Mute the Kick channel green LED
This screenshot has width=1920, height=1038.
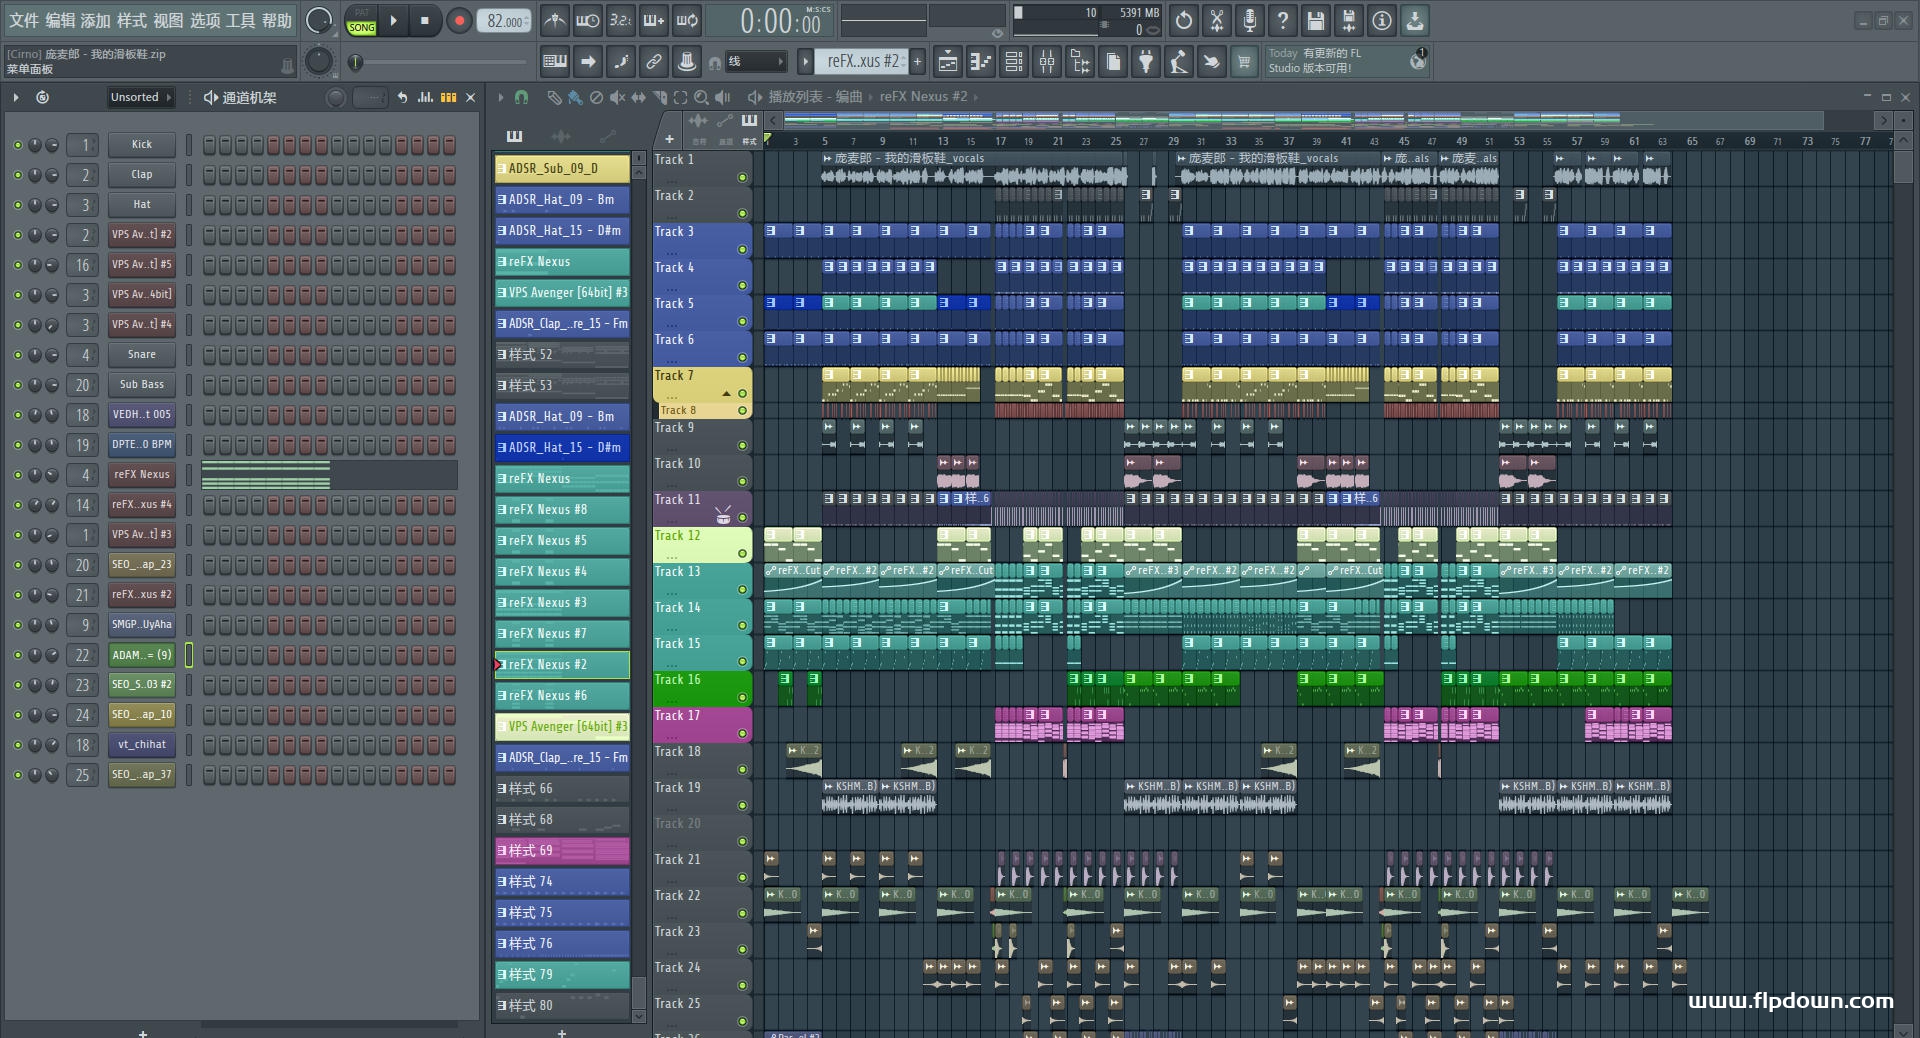[18, 145]
